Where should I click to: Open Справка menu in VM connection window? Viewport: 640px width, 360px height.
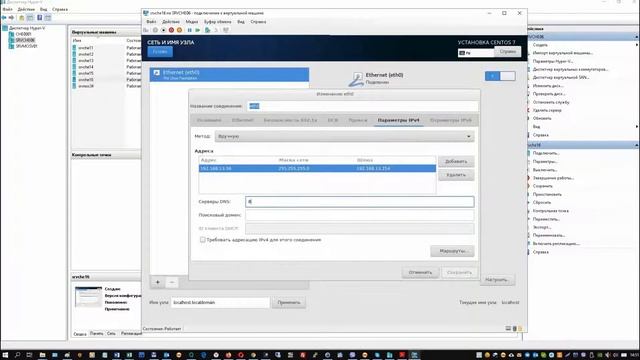258,22
